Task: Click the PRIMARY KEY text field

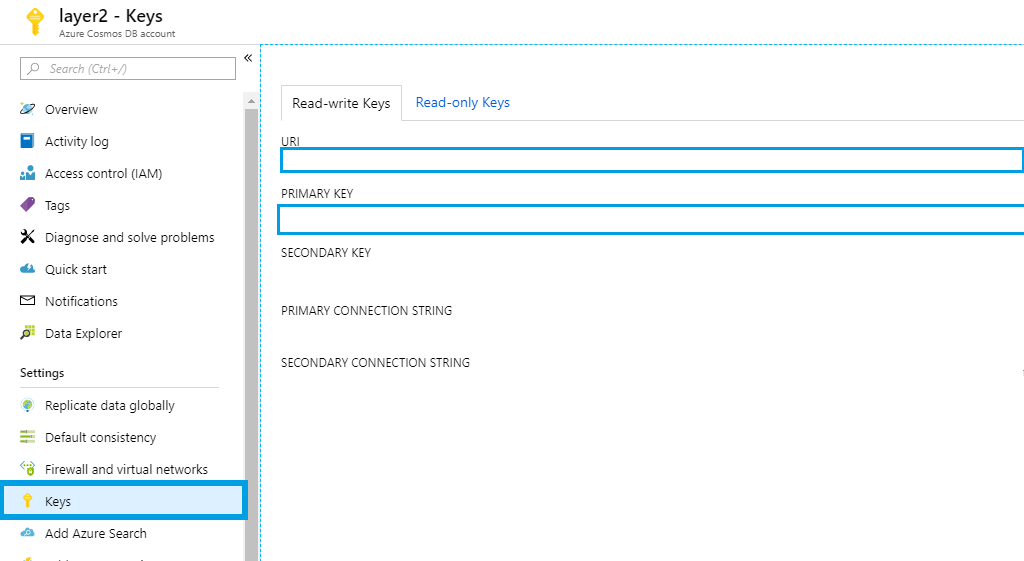Action: [x=651, y=219]
